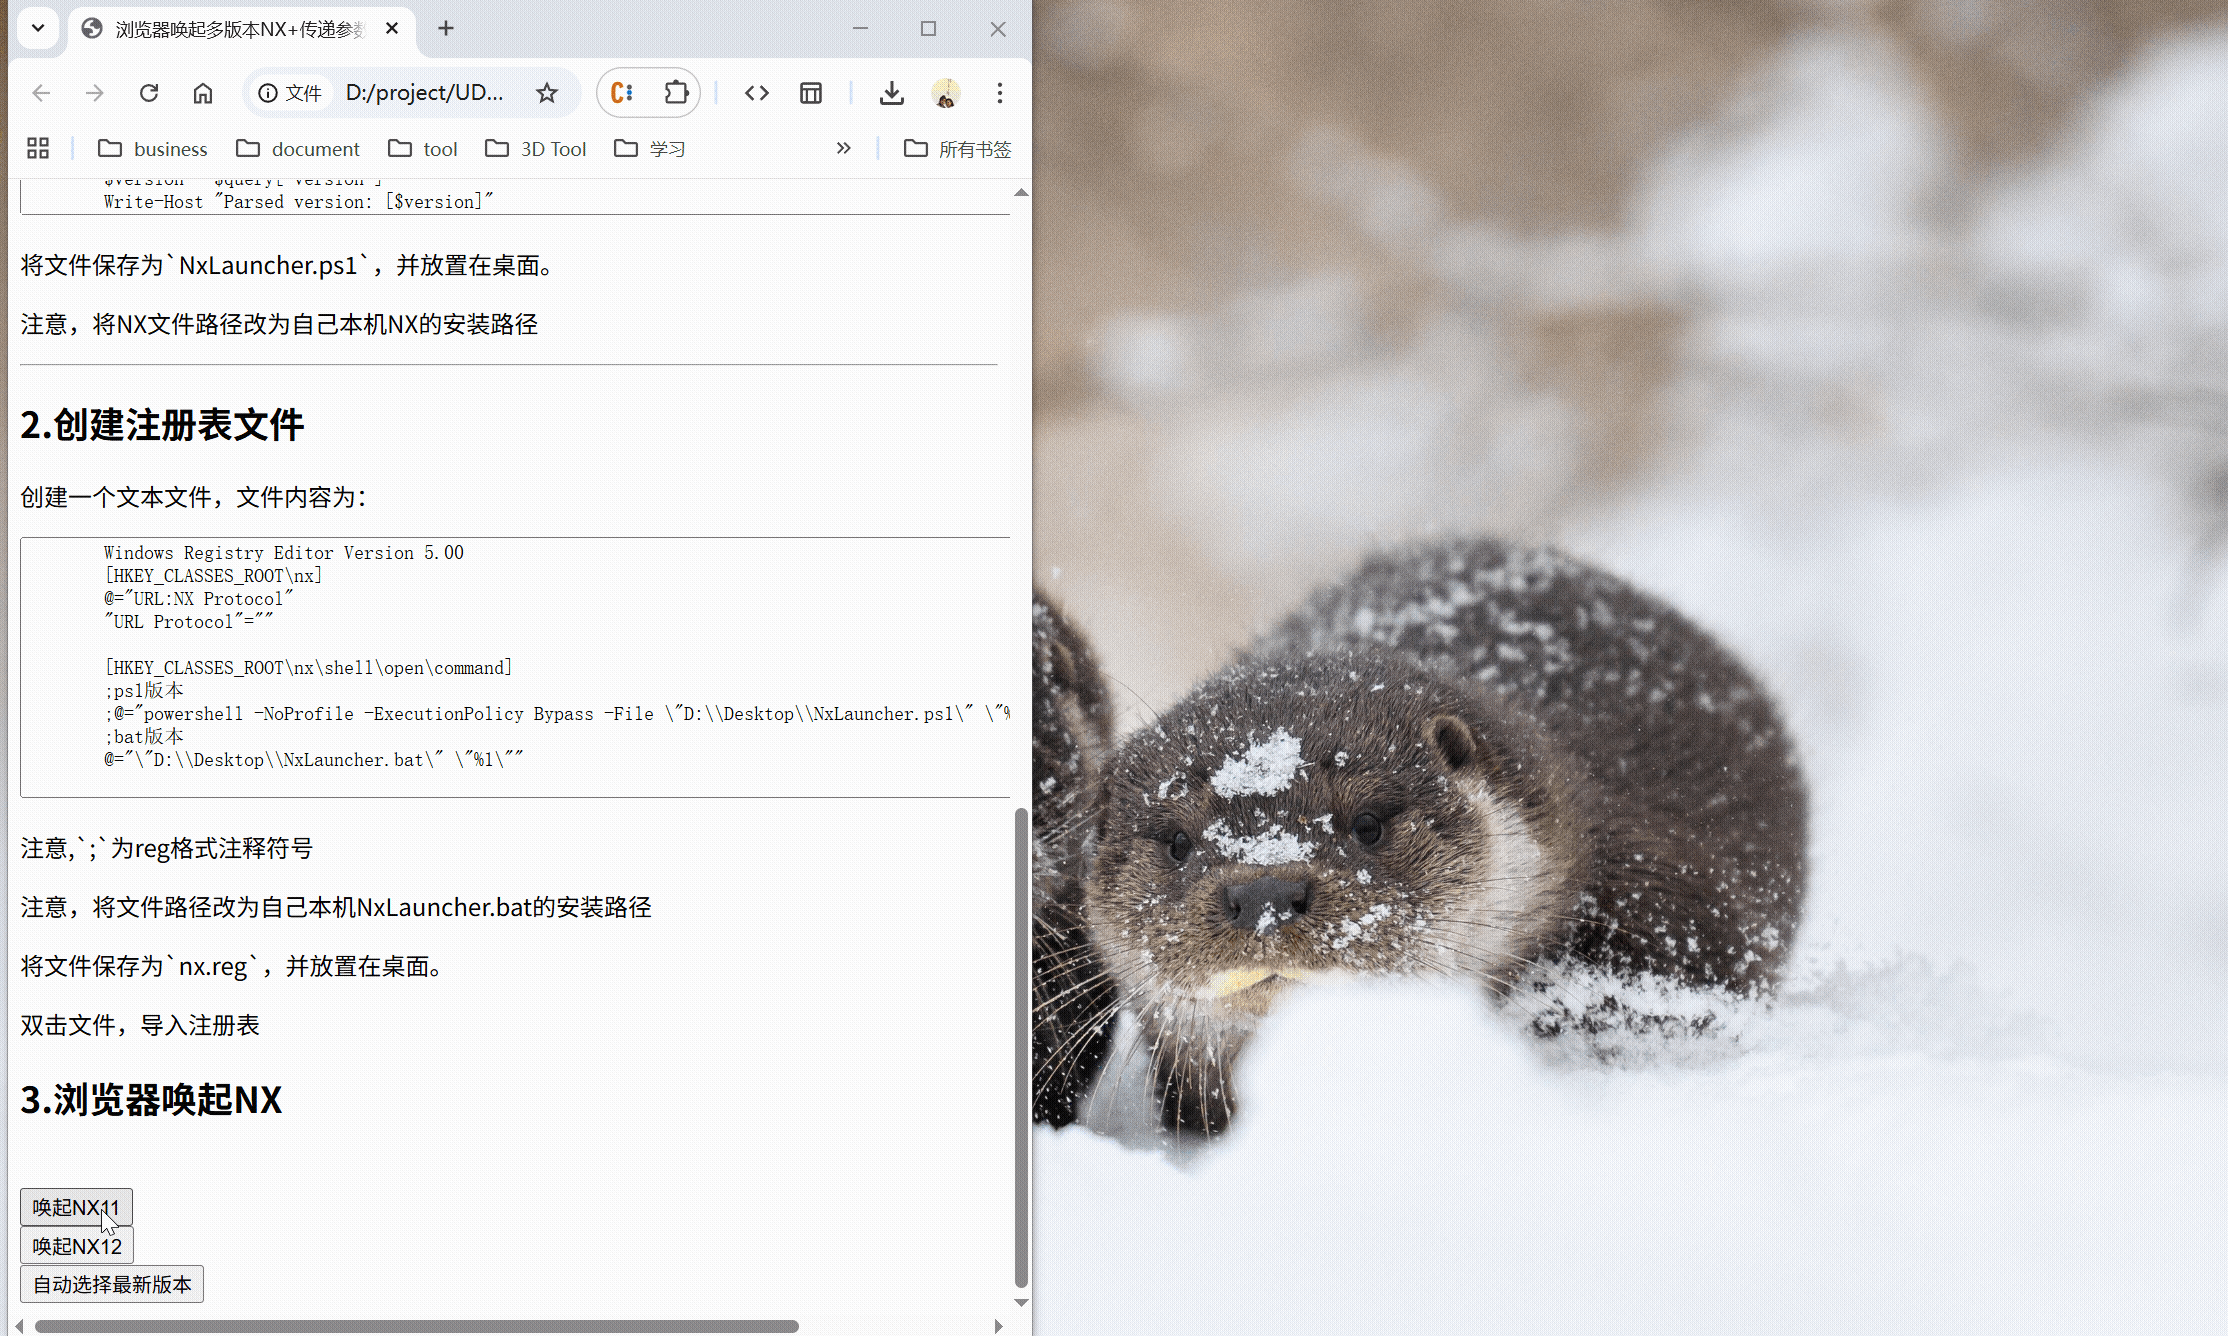Screen dimensions: 2228x1336
Task: Click the 唤起NX11 button
Action: [76, 1207]
